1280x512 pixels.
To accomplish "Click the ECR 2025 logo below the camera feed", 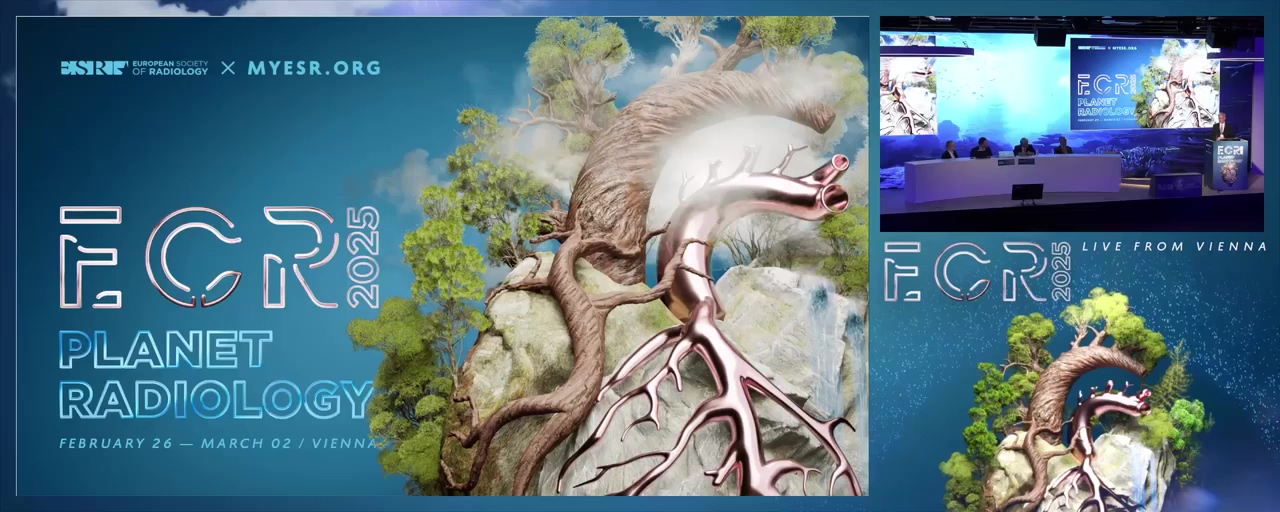I will [x=977, y=271].
